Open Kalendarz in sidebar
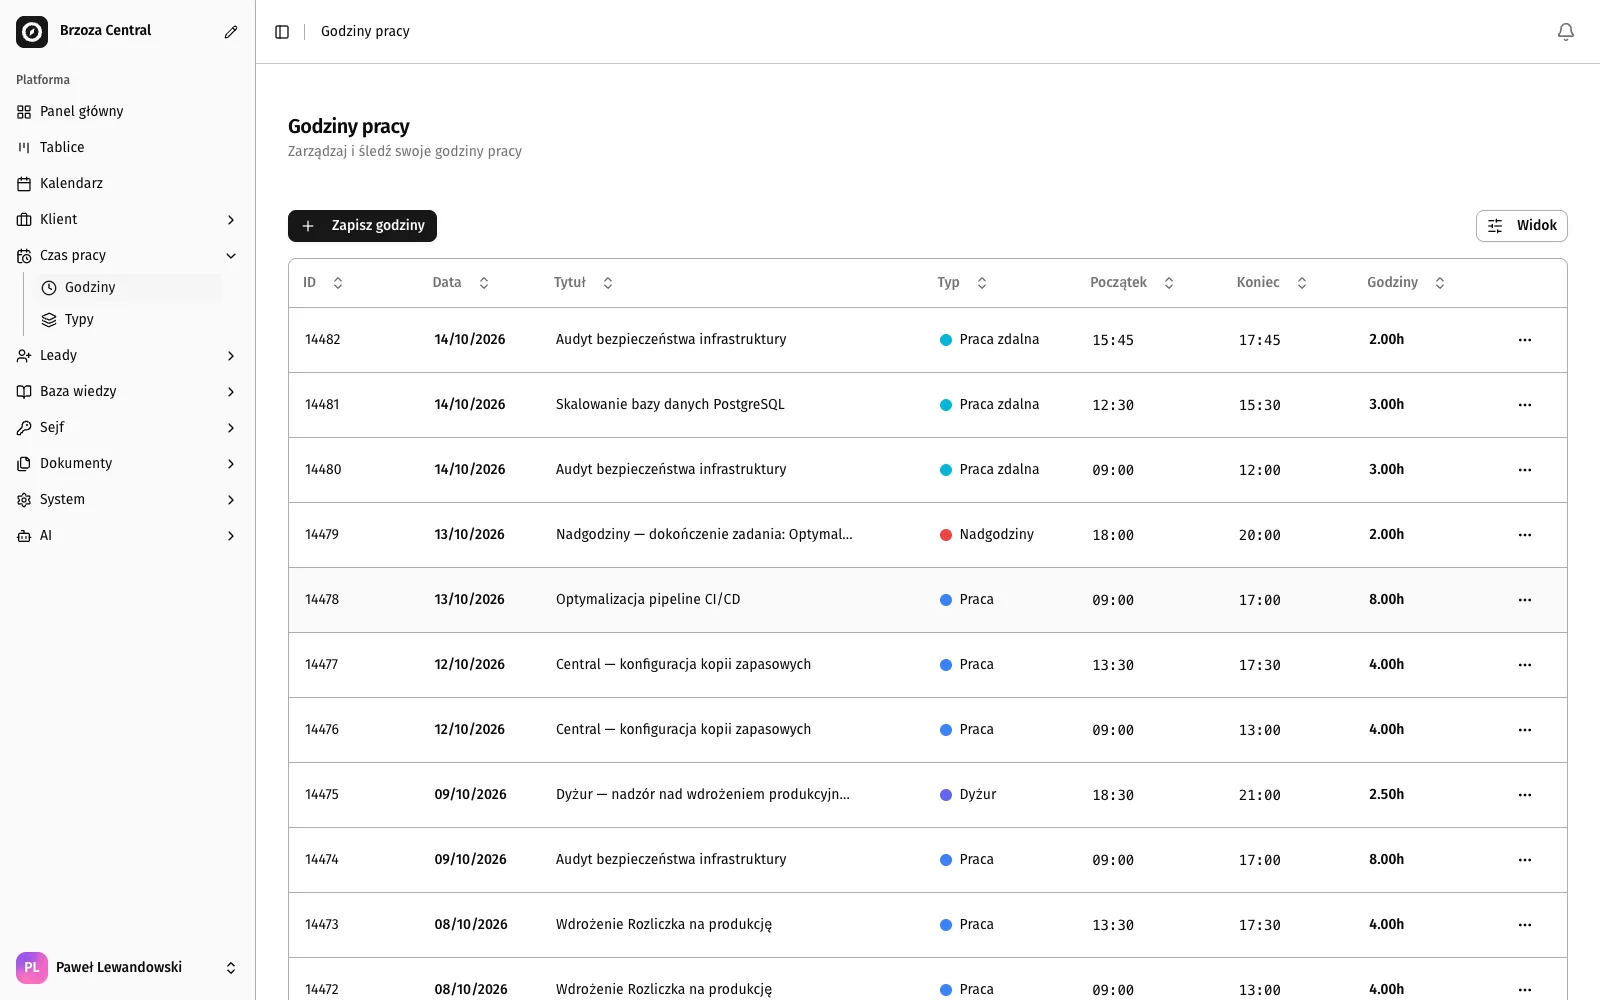1600x1000 pixels. pyautogui.click(x=128, y=184)
